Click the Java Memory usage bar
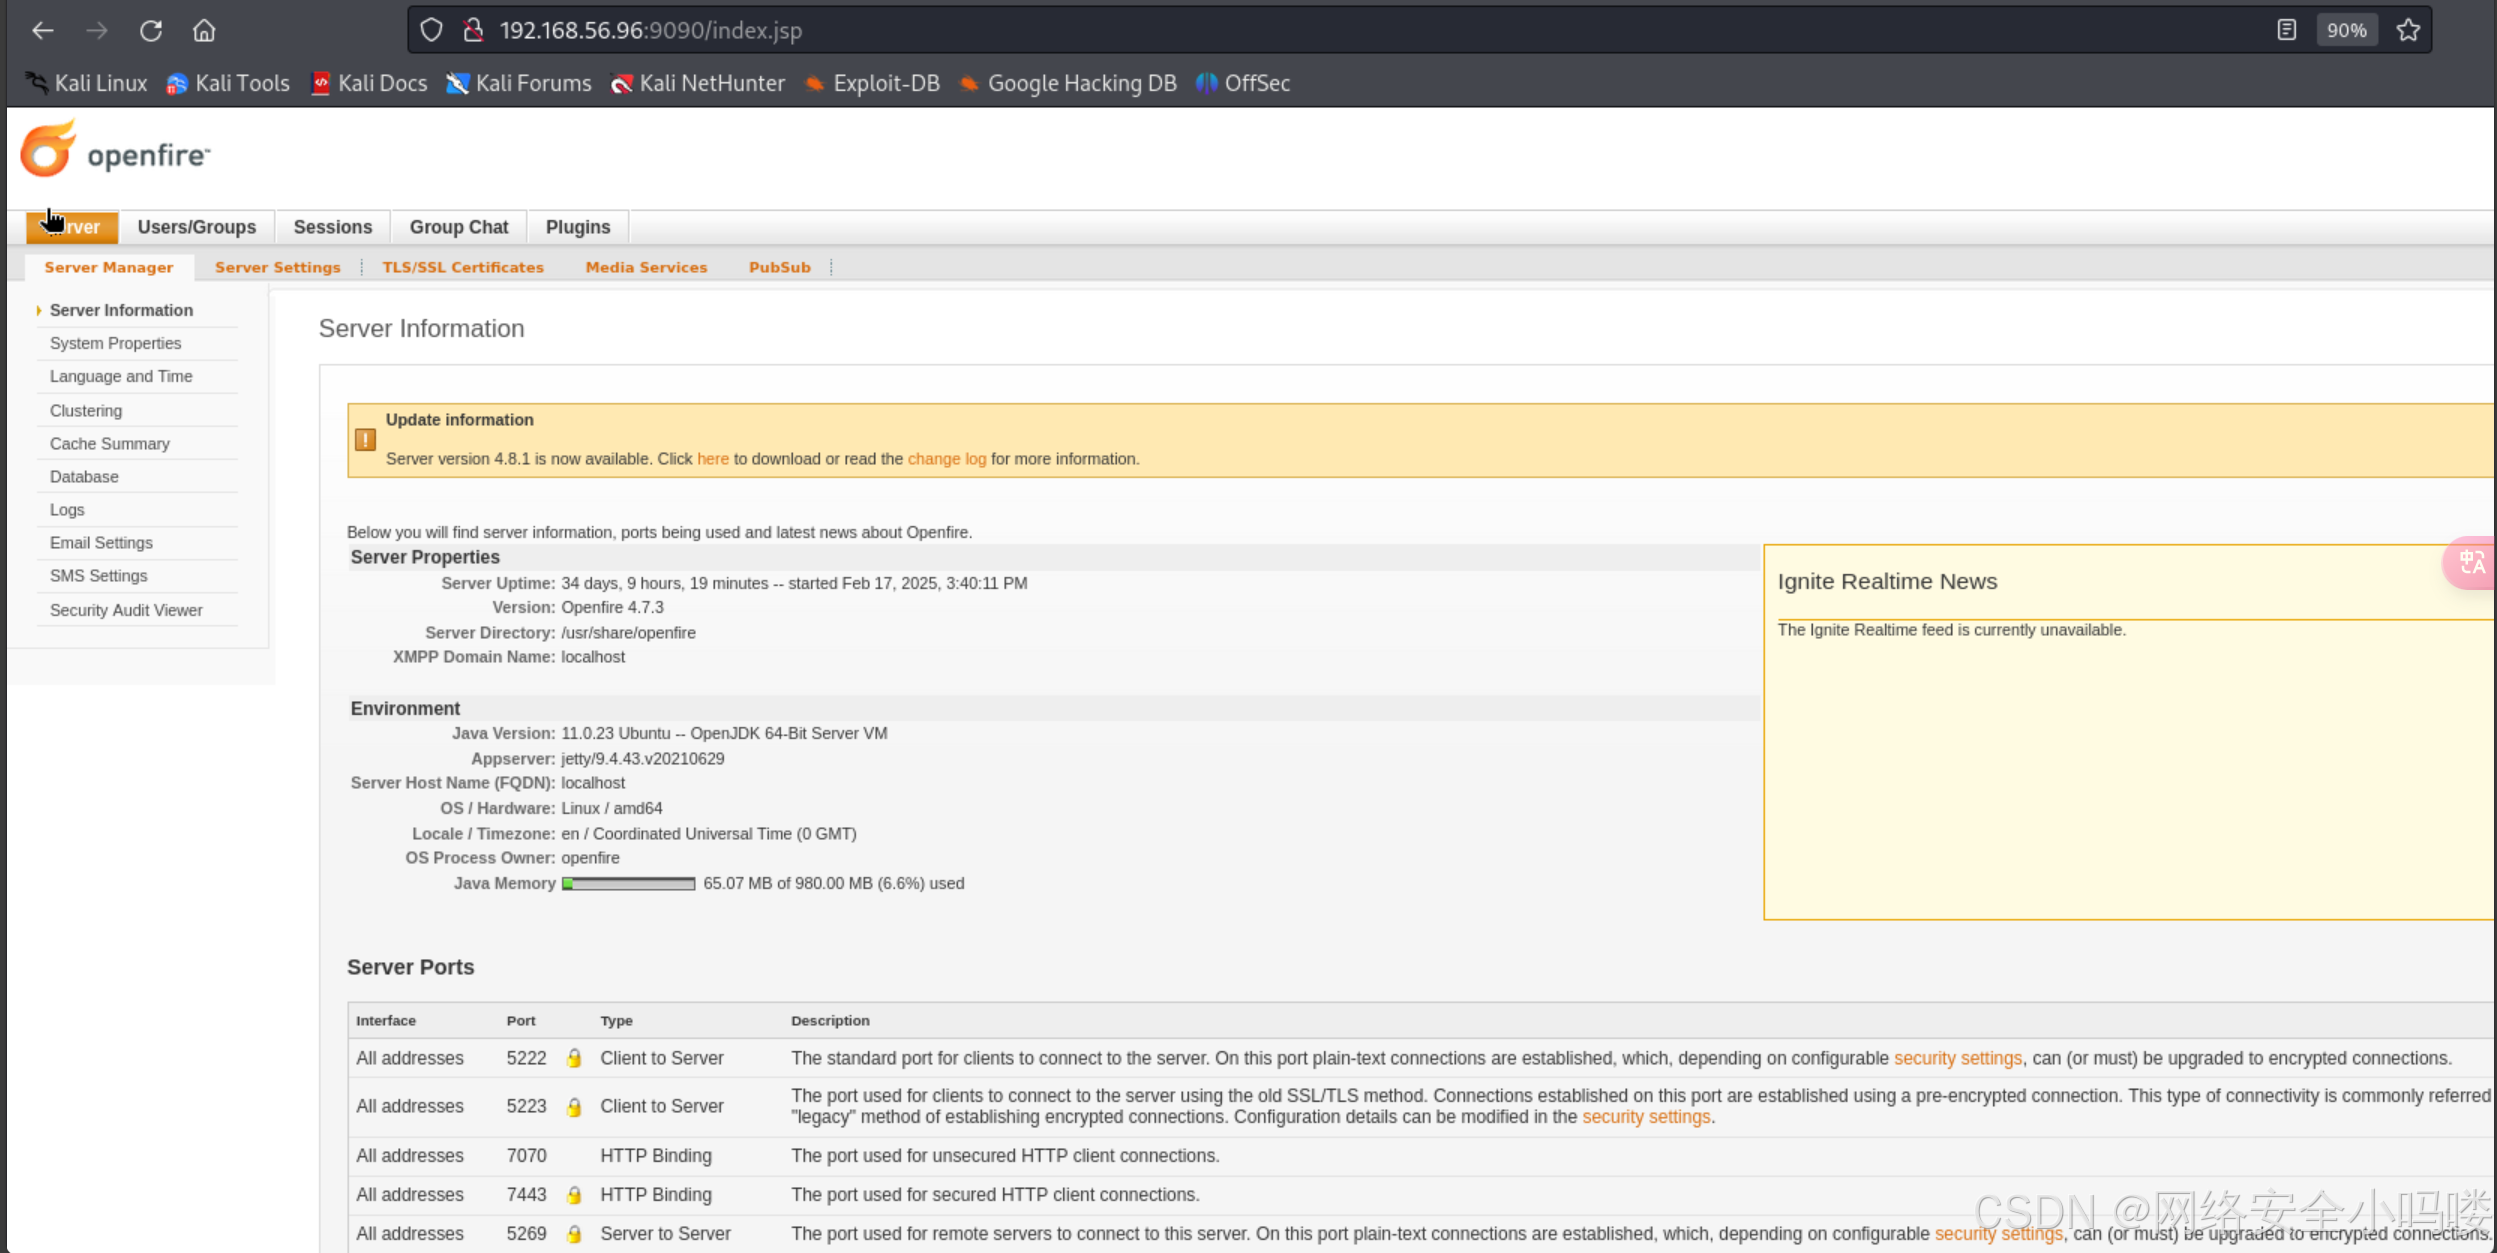The width and height of the screenshot is (2497, 1253). tap(628, 884)
